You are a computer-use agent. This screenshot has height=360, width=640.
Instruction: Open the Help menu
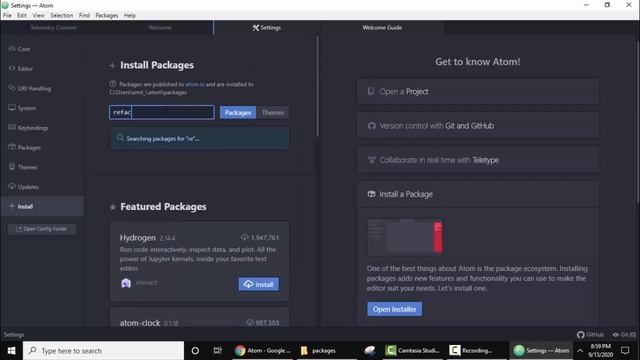pyautogui.click(x=129, y=16)
